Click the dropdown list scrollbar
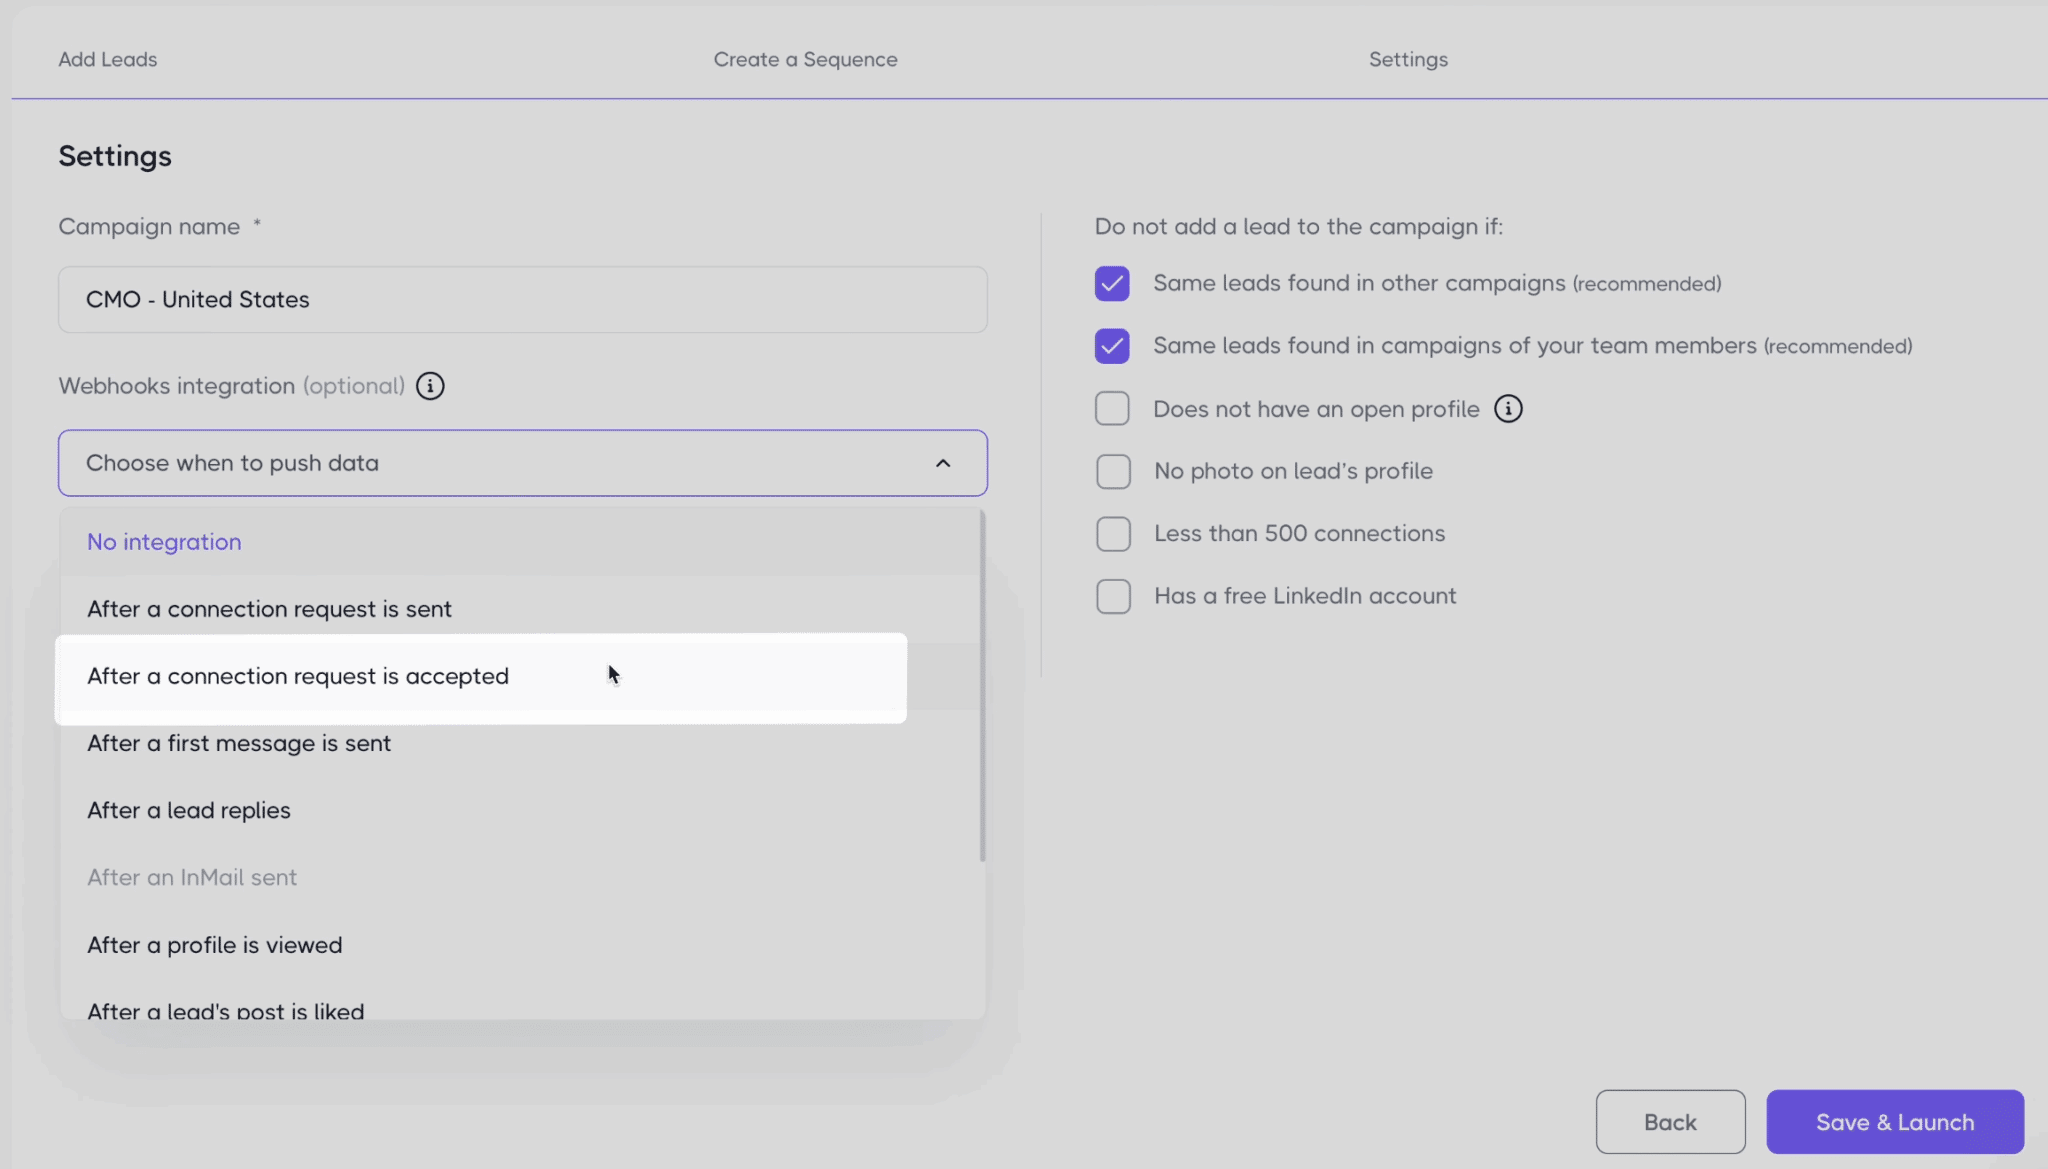This screenshot has height=1169, width=2048. coord(983,686)
